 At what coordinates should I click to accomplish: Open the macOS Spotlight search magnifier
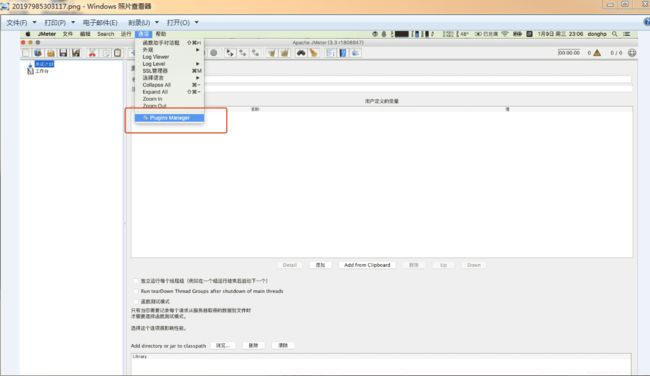(615, 34)
